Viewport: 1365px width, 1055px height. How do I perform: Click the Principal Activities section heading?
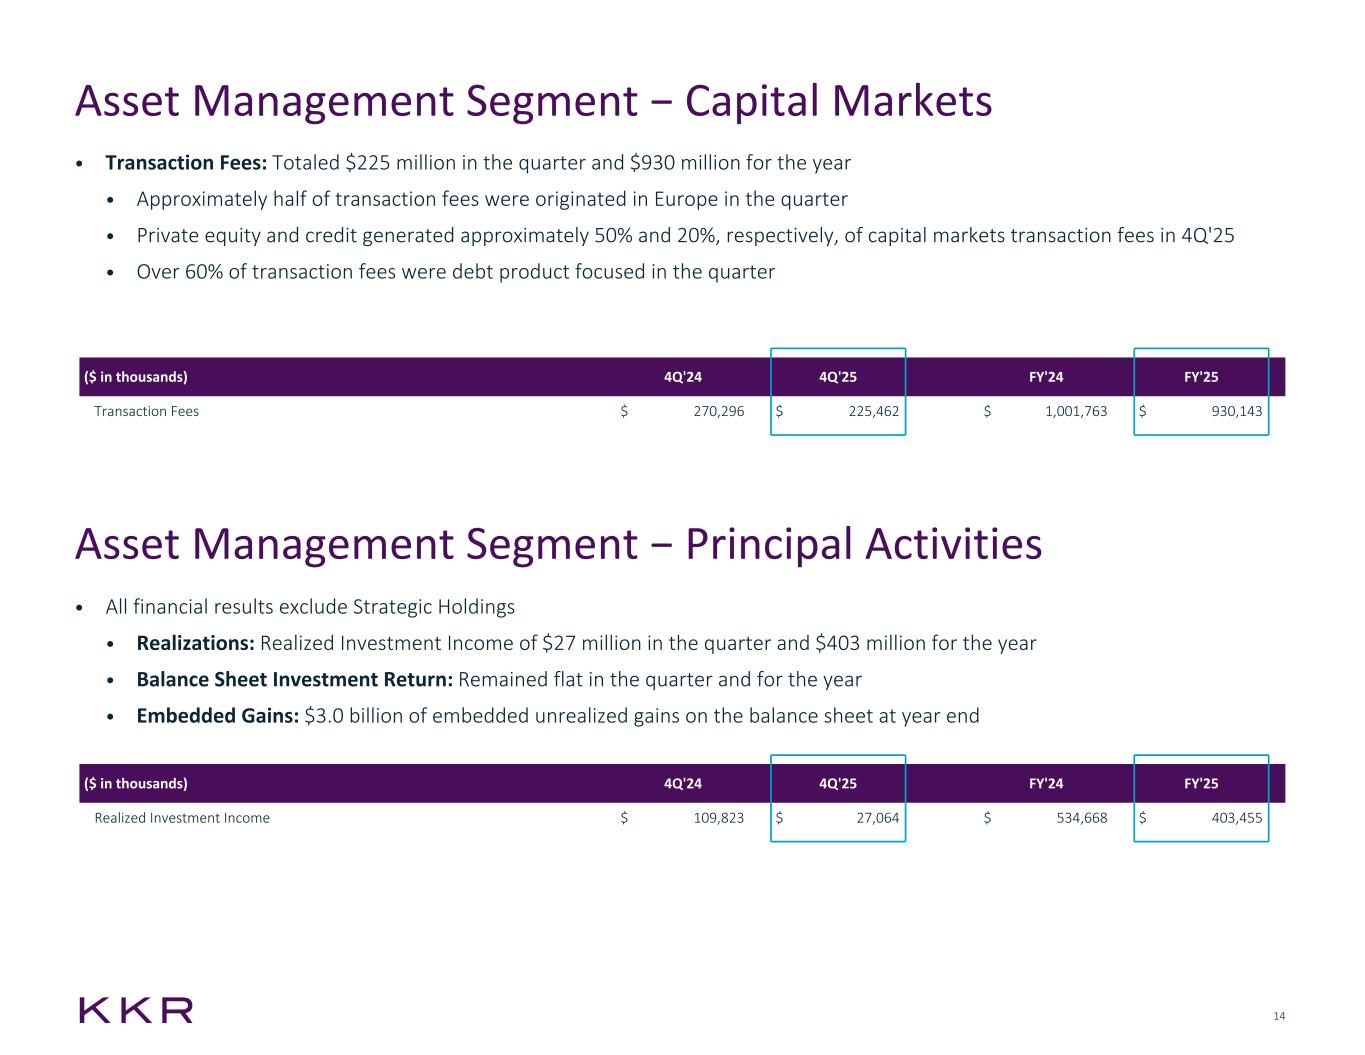pyautogui.click(x=558, y=545)
